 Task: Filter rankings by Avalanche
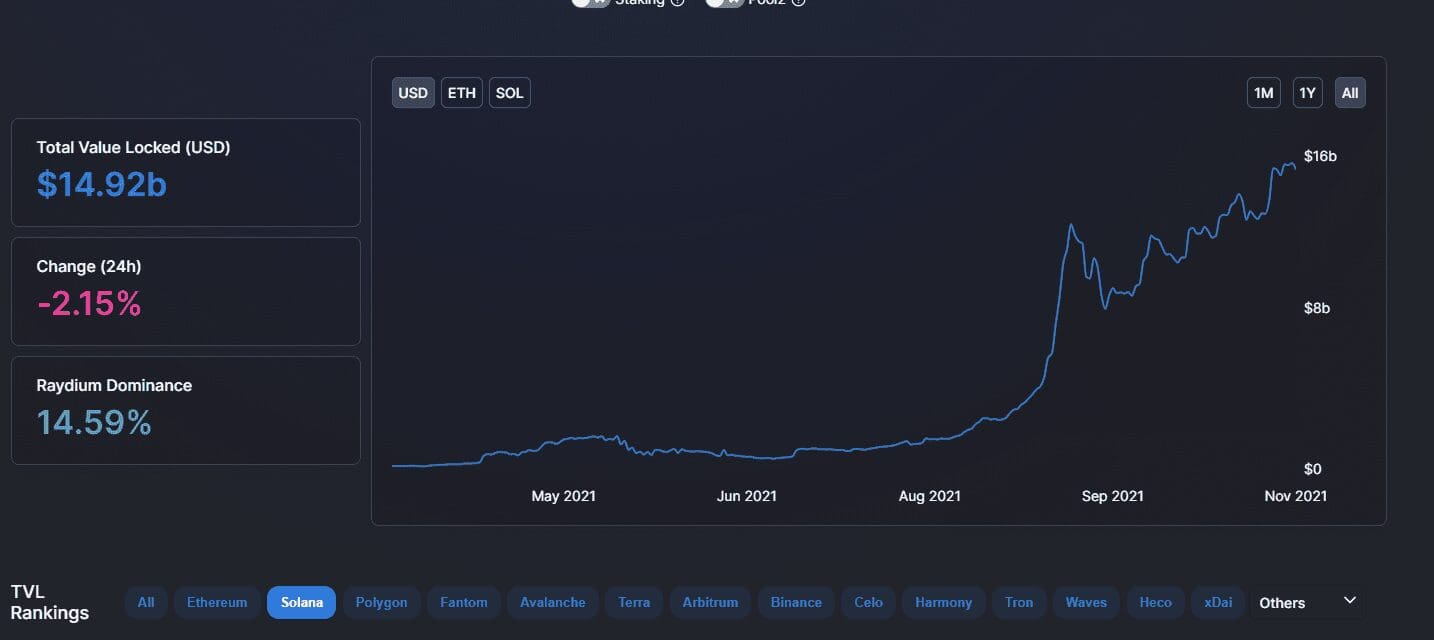point(553,602)
